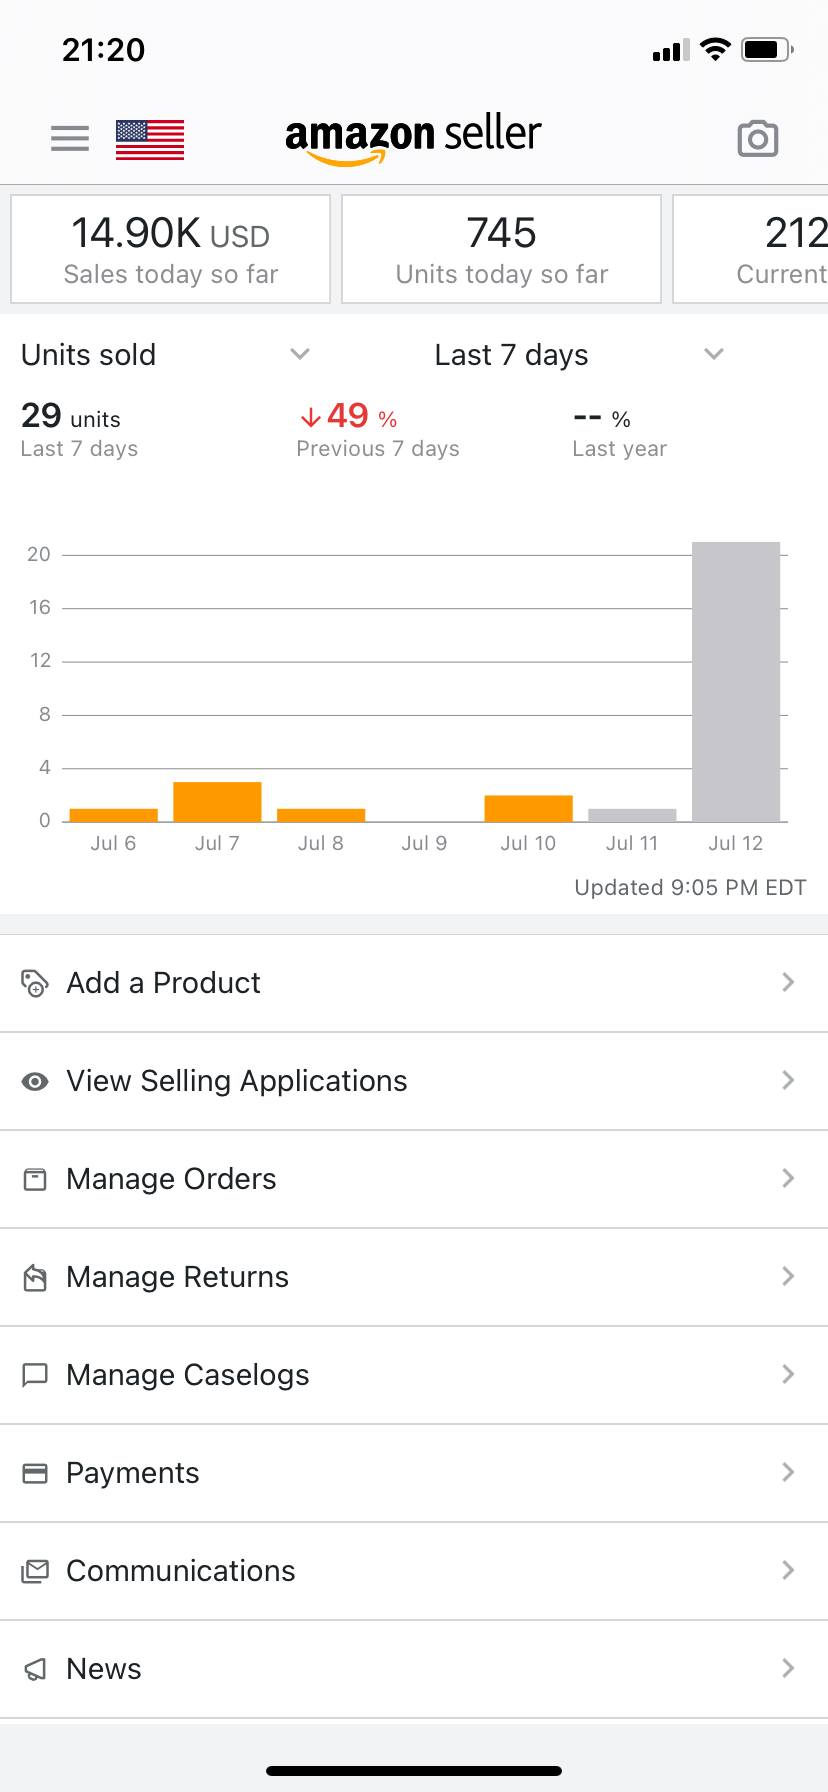Tap the gray Jul 12 chart bar
Screen dimensions: 828x1792
point(736,682)
